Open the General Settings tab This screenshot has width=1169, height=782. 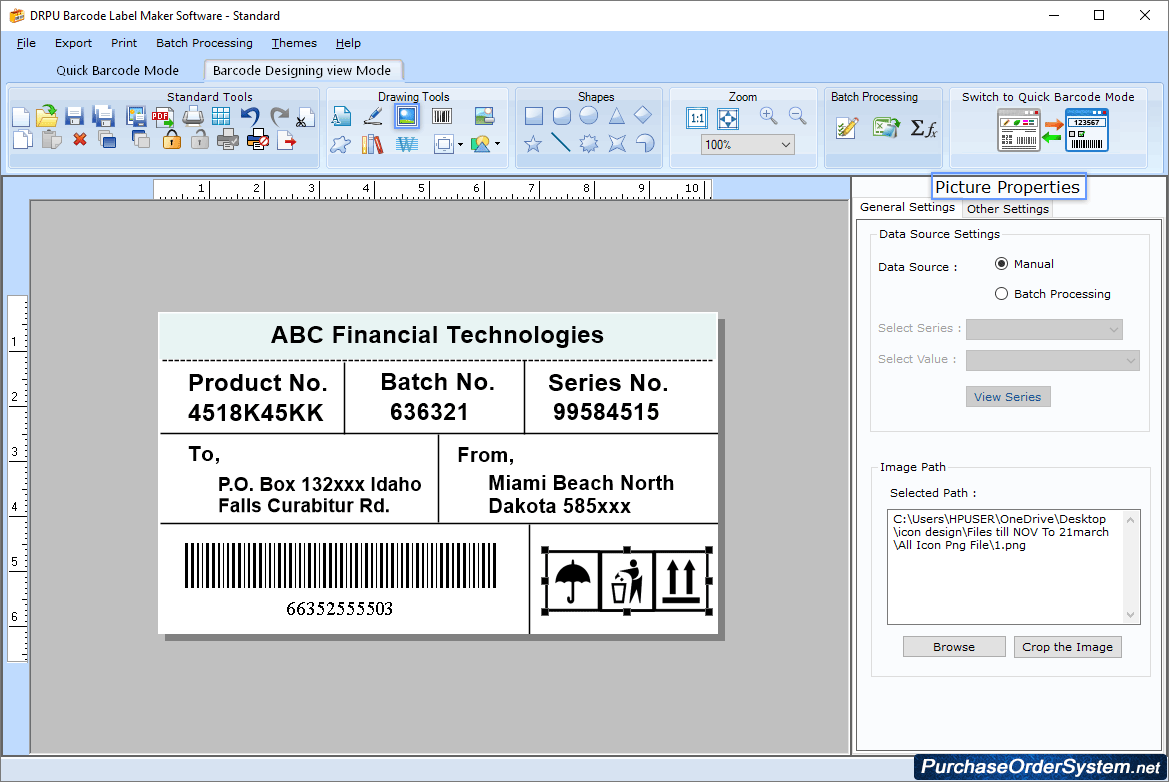tap(907, 207)
